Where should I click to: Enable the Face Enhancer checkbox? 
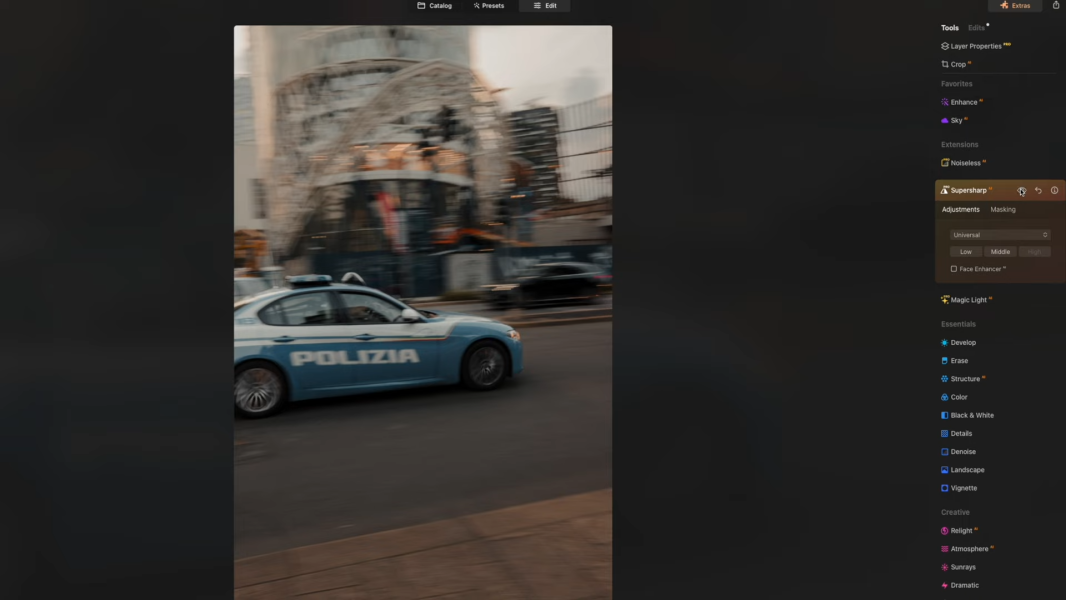[x=954, y=269]
